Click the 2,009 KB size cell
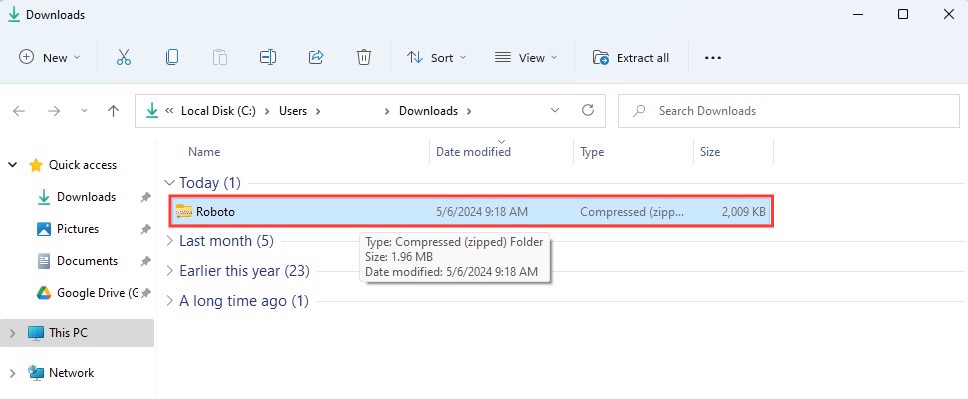Screen dimensions: 968x399 point(743,212)
